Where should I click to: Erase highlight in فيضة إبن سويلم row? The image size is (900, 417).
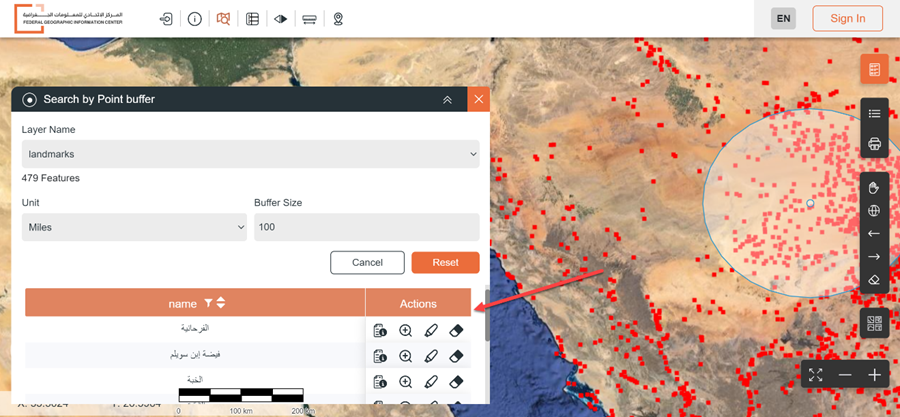456,356
